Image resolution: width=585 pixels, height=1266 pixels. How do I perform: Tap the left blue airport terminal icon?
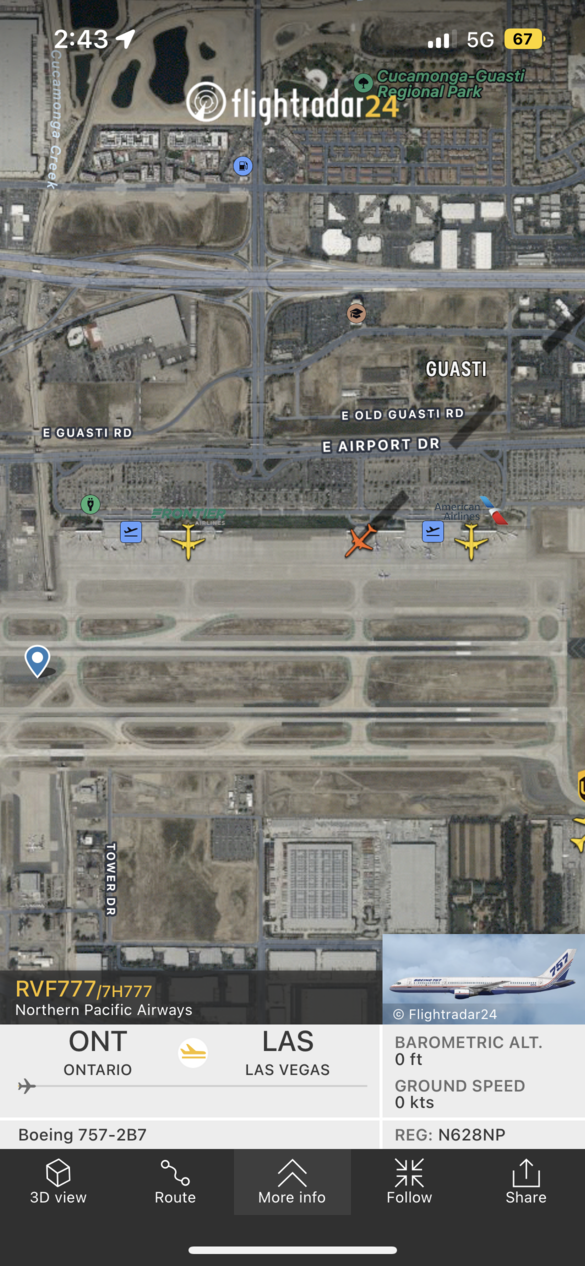[x=131, y=532]
